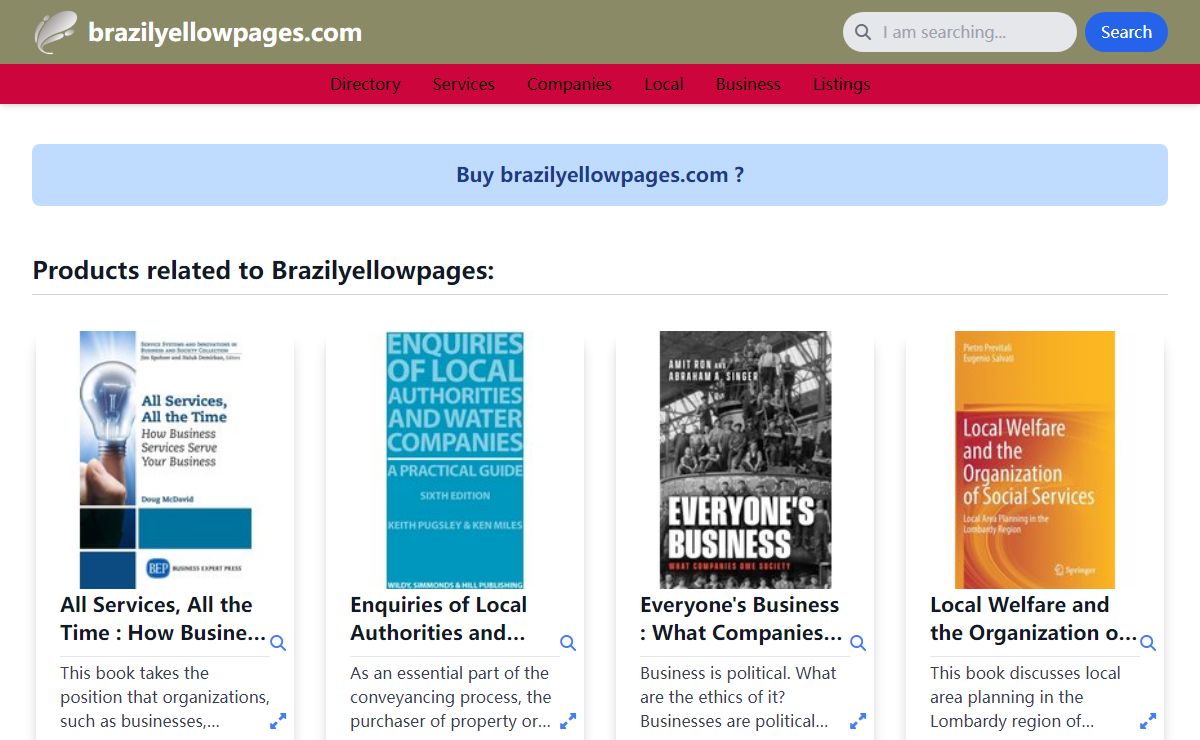This screenshot has height=740, width=1200.
Task: Expand description of Everyone's Business
Action: 858,721
